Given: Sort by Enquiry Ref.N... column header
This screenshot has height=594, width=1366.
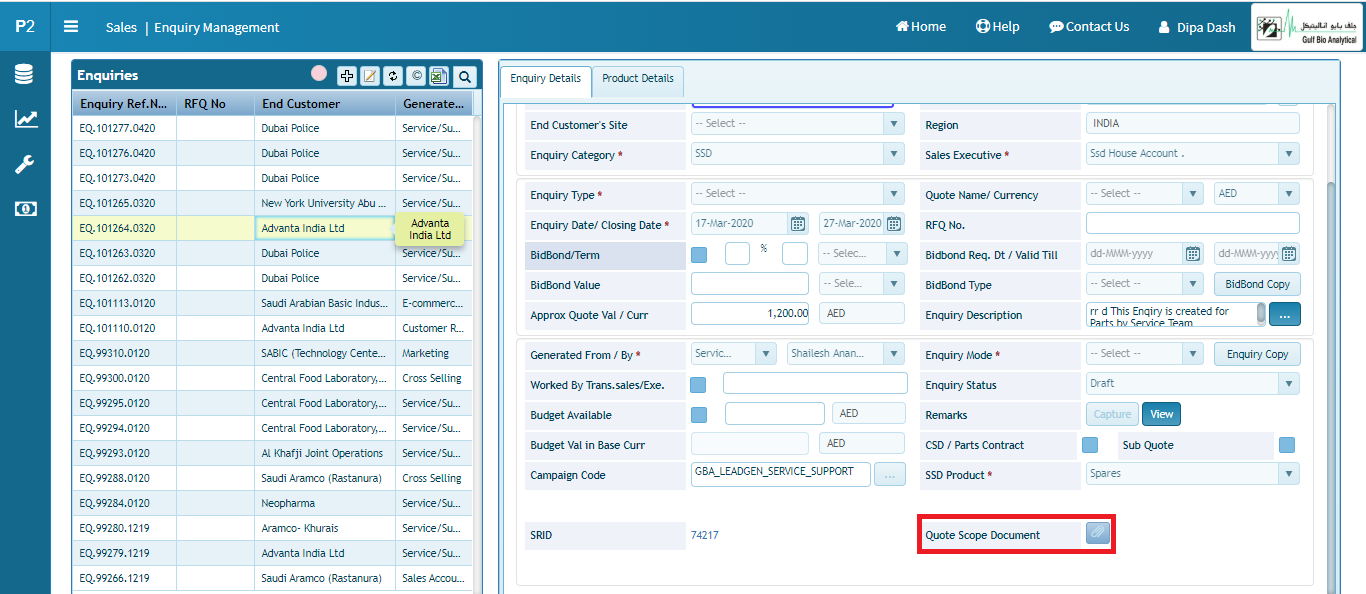Looking at the screenshot, I should point(124,104).
